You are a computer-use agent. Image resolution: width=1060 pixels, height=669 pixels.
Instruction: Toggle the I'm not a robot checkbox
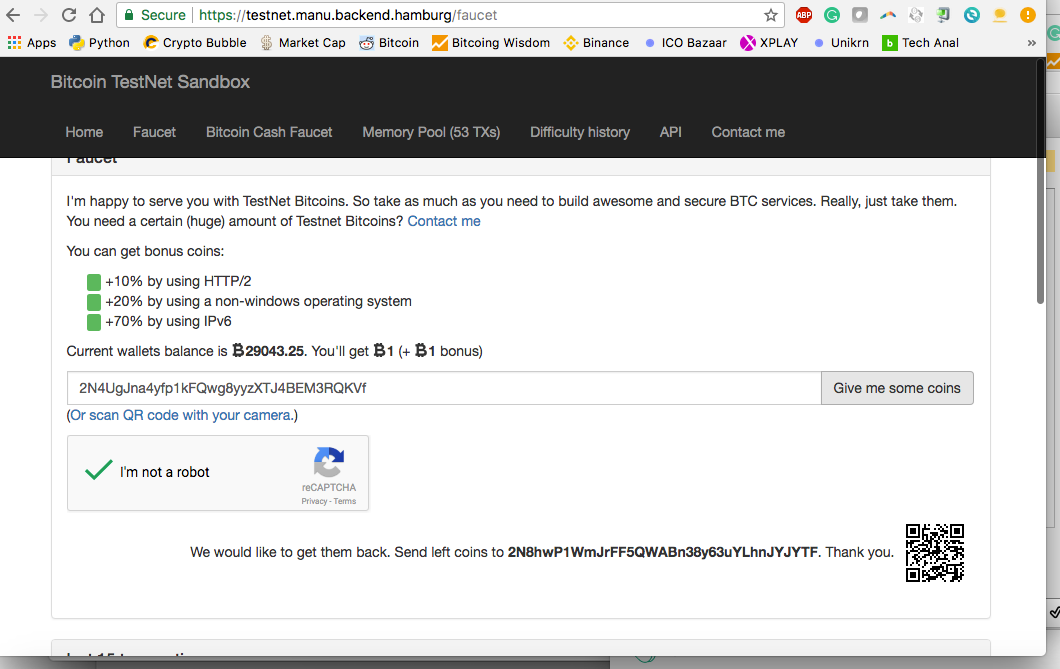pos(99,470)
